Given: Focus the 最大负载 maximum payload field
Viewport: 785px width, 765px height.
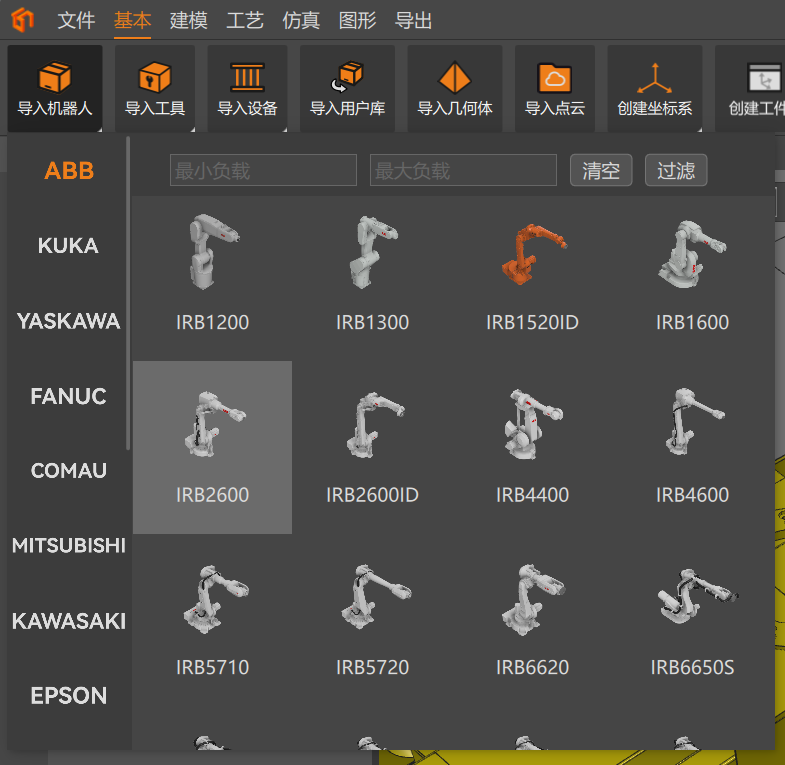Looking at the screenshot, I should pos(463,170).
